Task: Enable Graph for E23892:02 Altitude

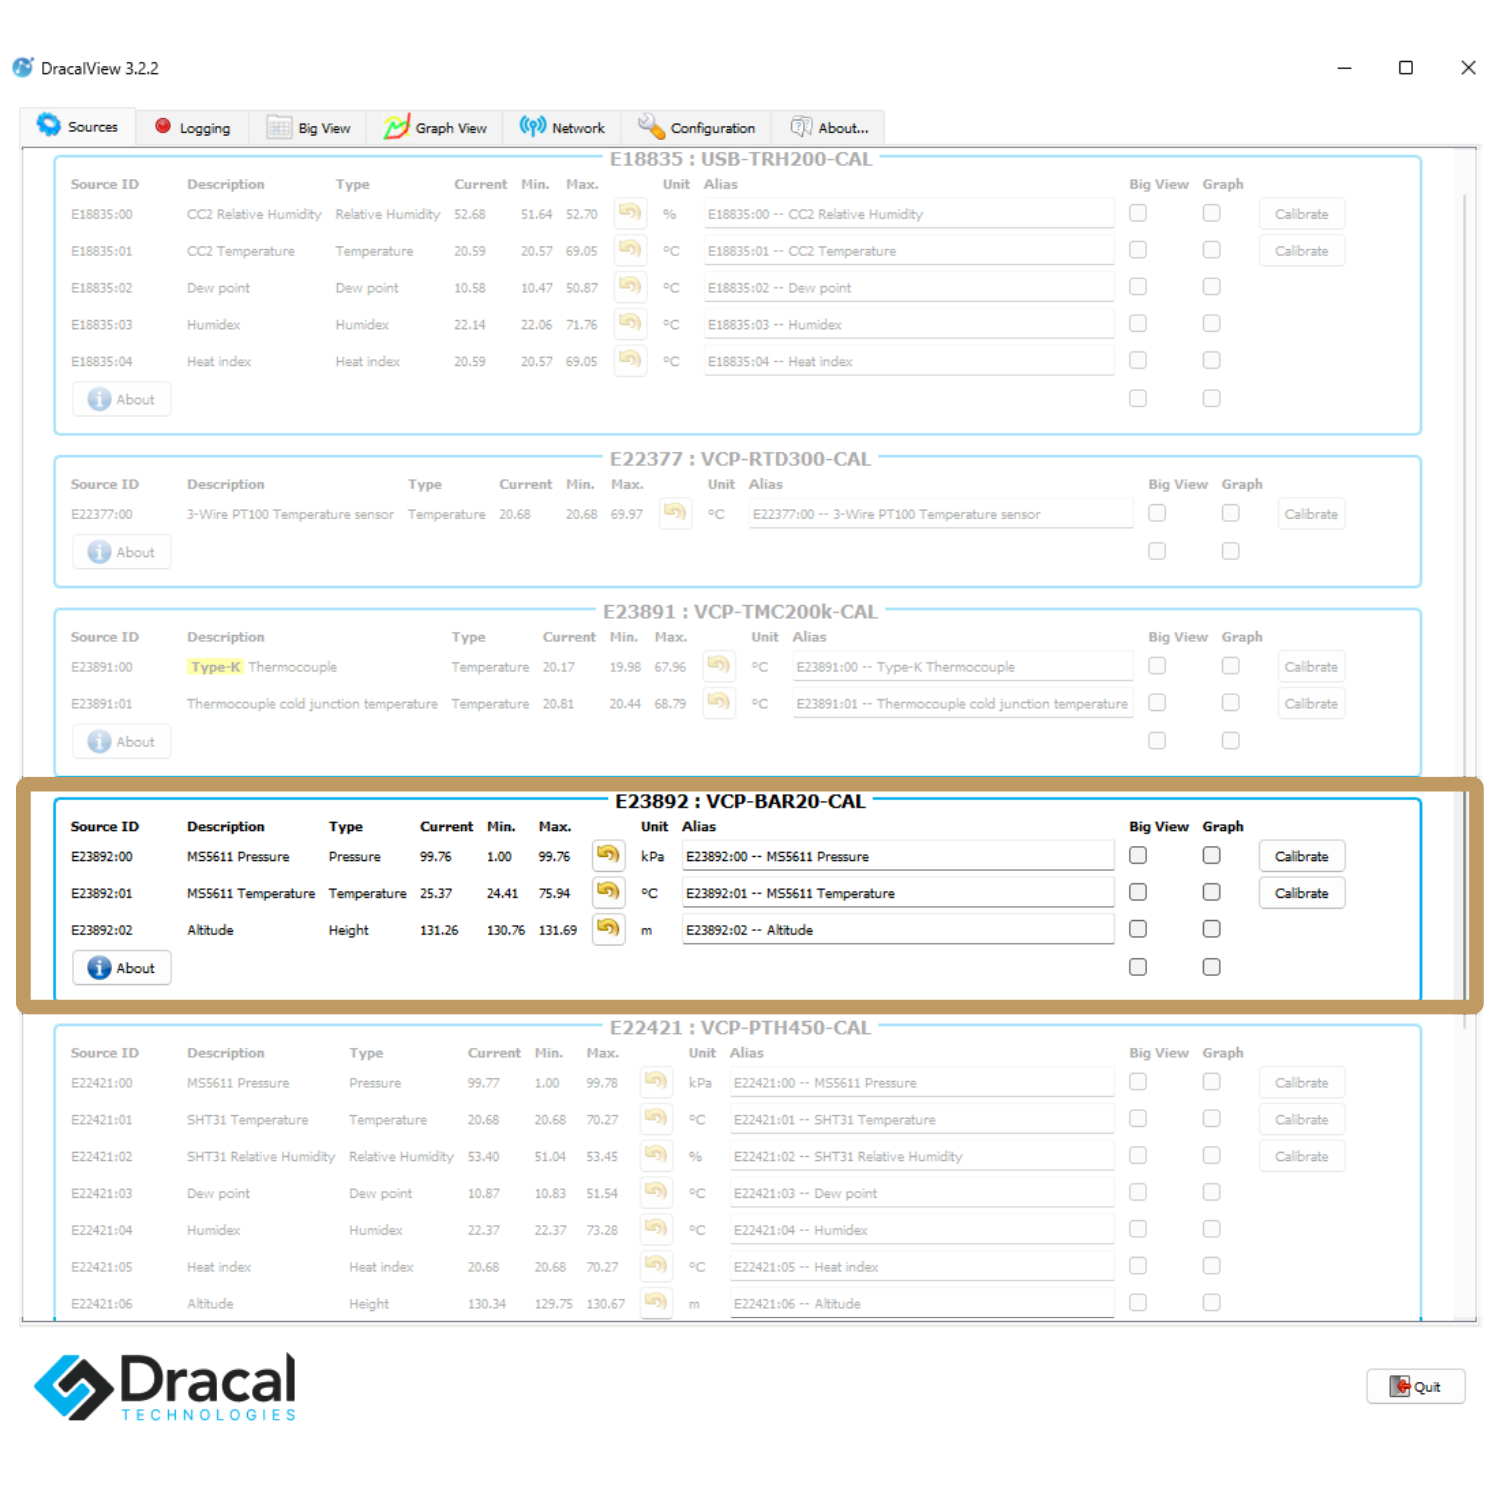Action: click(x=1211, y=929)
